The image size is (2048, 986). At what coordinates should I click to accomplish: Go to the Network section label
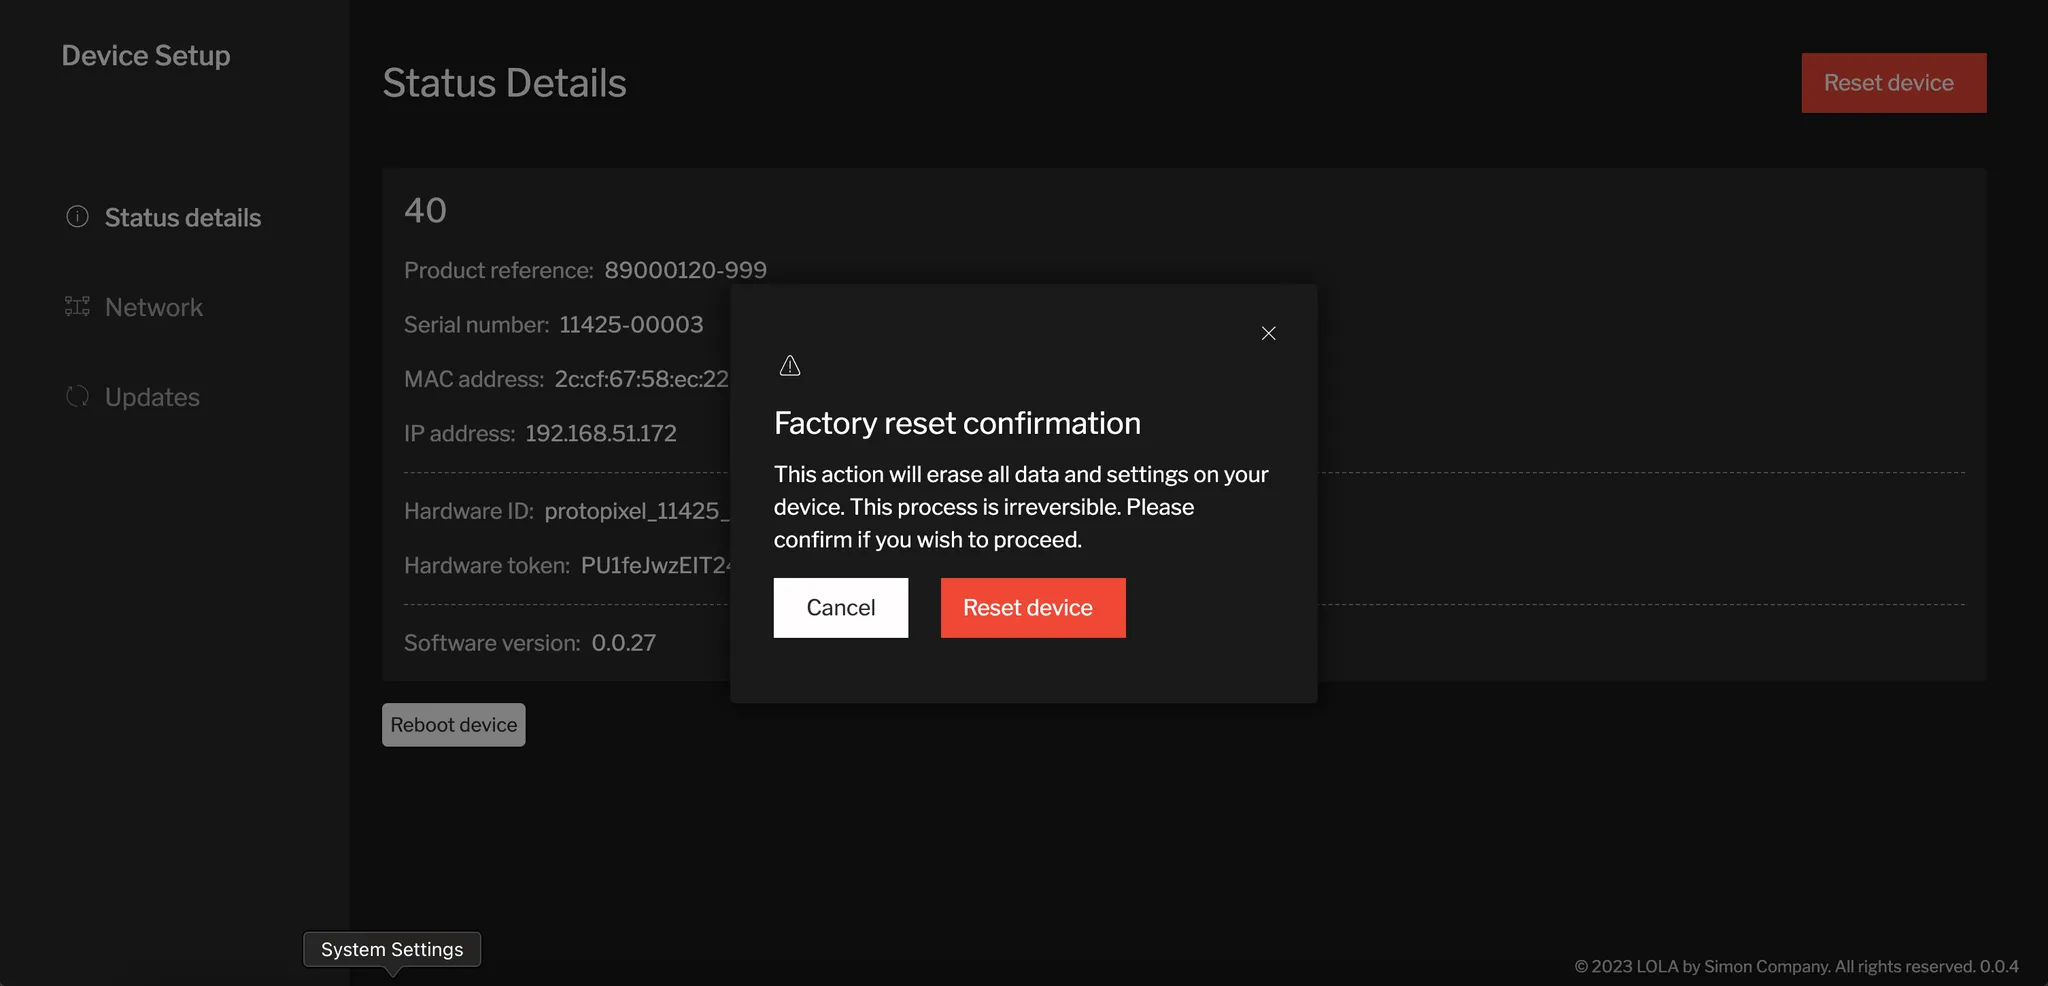[154, 308]
